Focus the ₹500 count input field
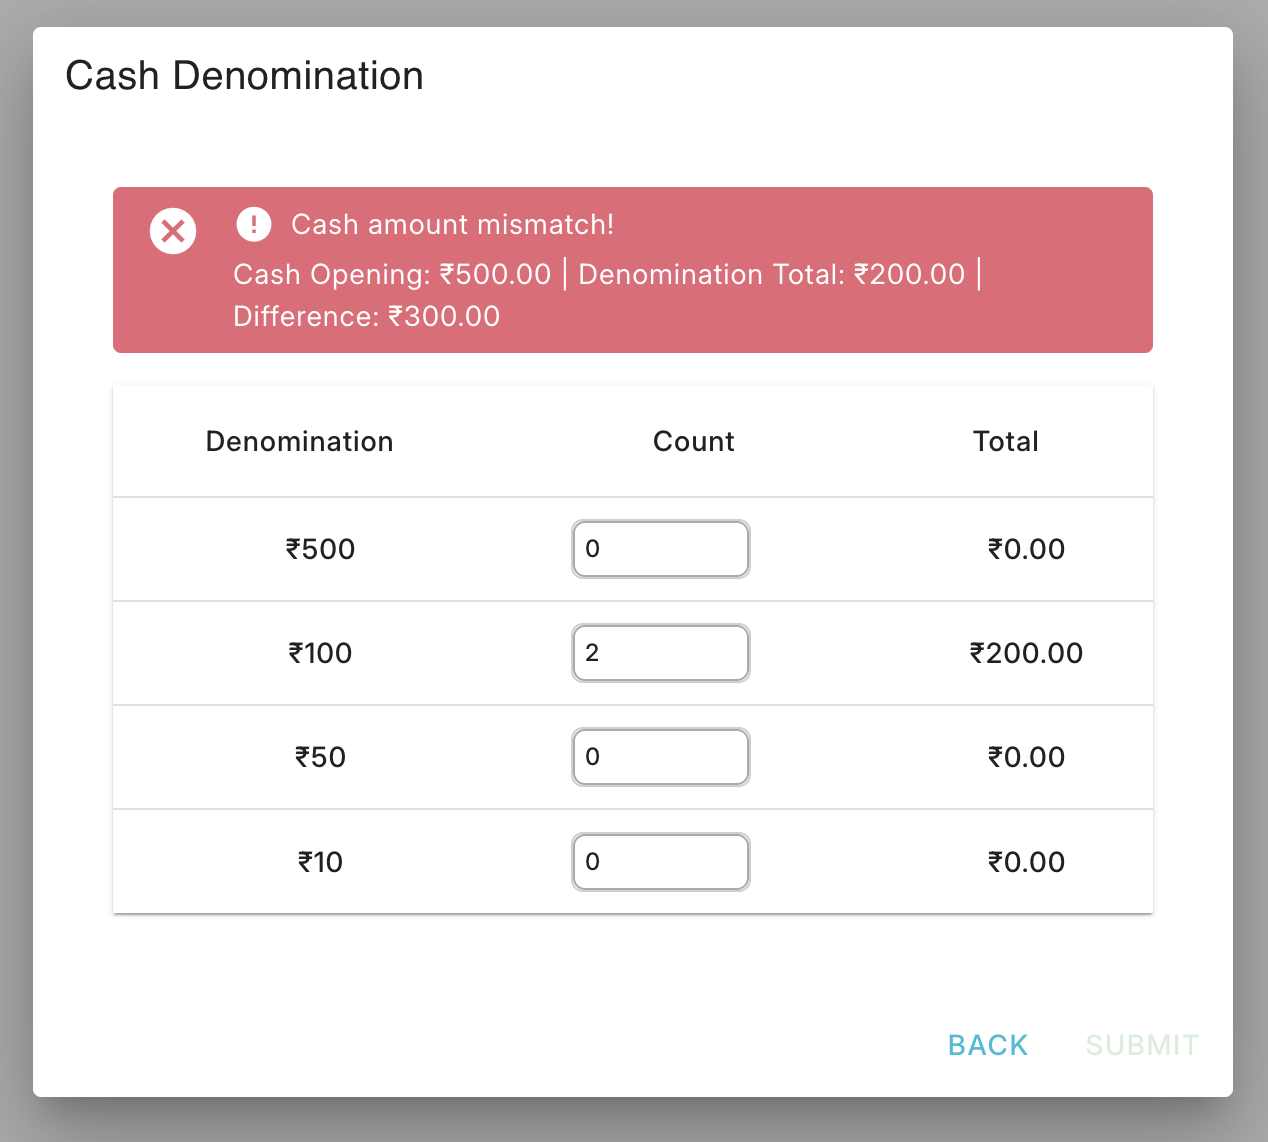Viewport: 1268px width, 1142px height. (661, 549)
